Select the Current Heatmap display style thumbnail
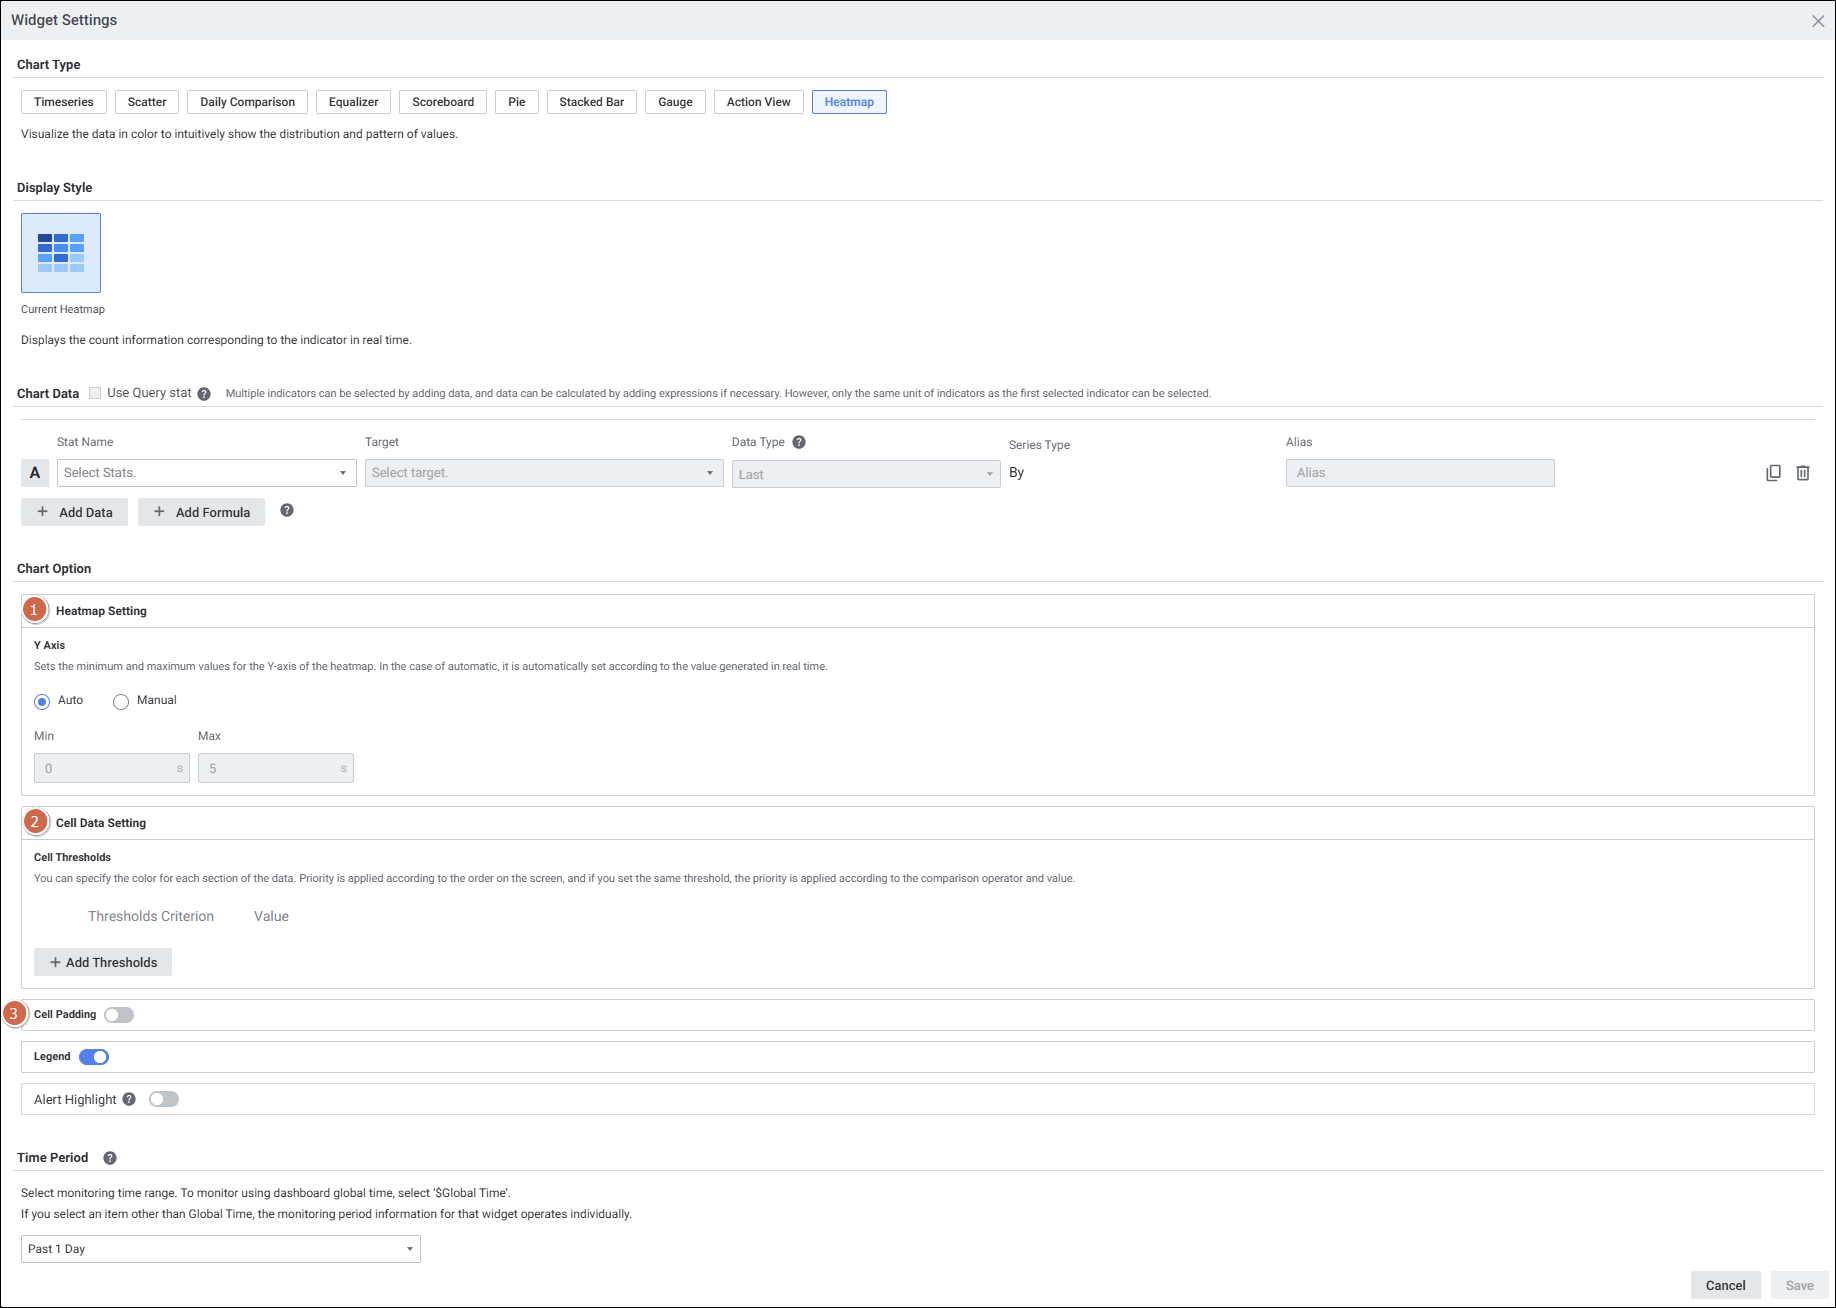1836x1308 pixels. tap(61, 253)
